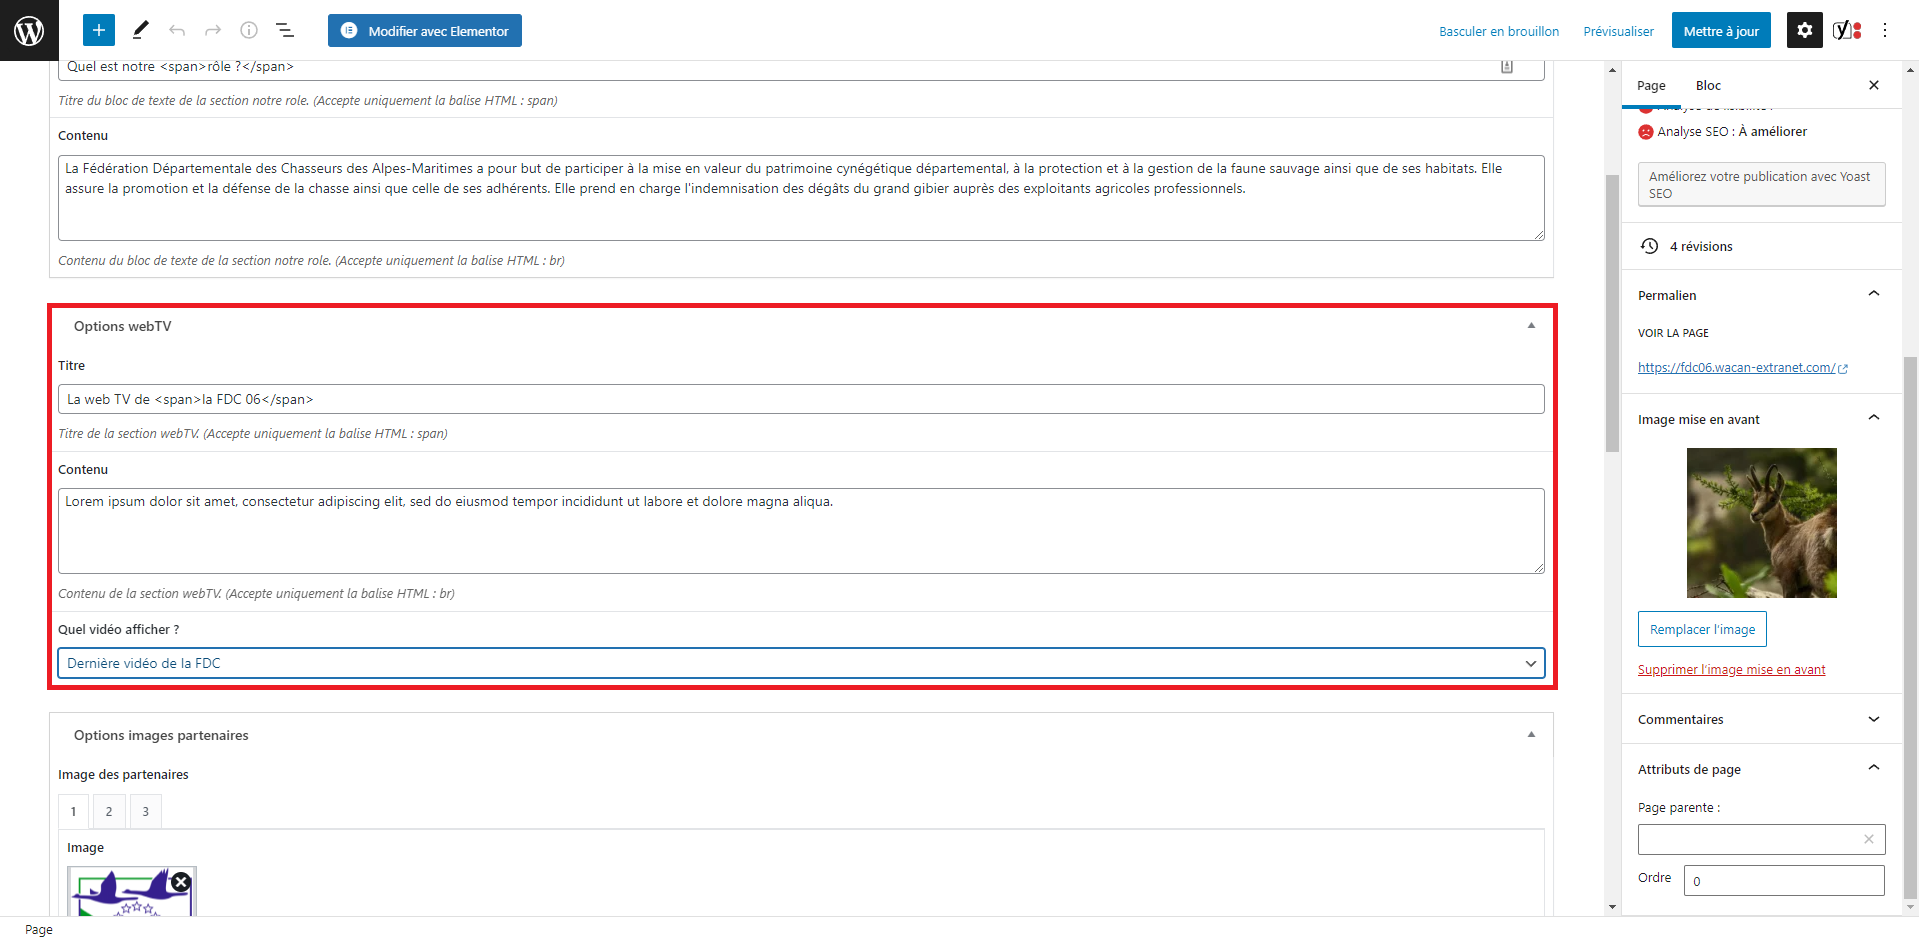Click the chamois featured image thumbnail
Screen dimensions: 1919x941
coord(1761,523)
